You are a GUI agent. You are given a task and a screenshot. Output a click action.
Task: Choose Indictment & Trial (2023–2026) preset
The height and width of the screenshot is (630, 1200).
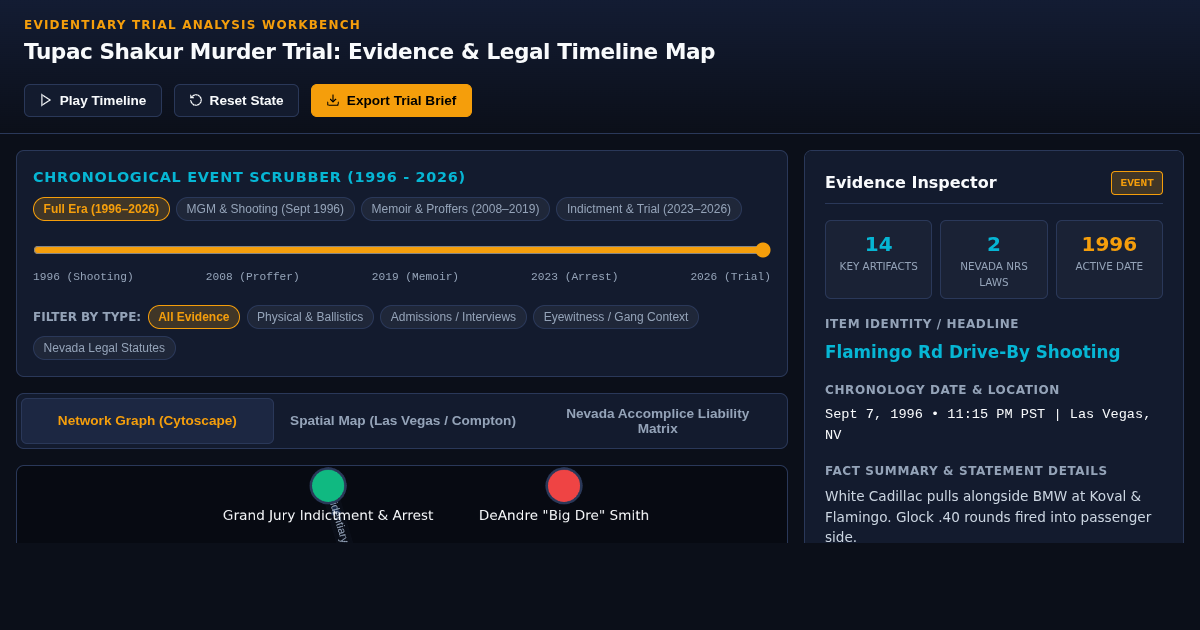point(649,209)
